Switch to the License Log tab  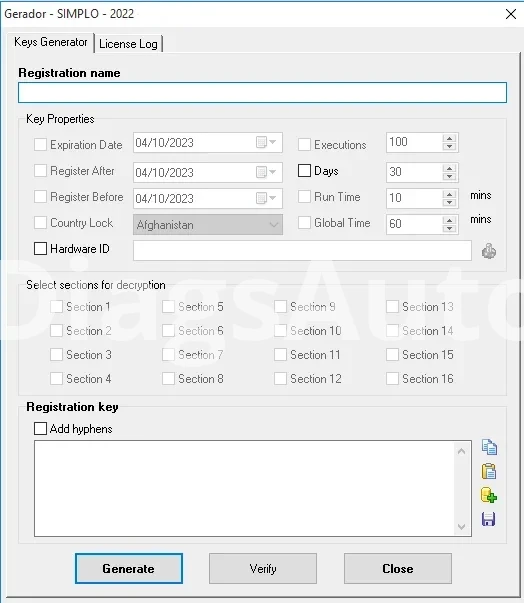128,44
